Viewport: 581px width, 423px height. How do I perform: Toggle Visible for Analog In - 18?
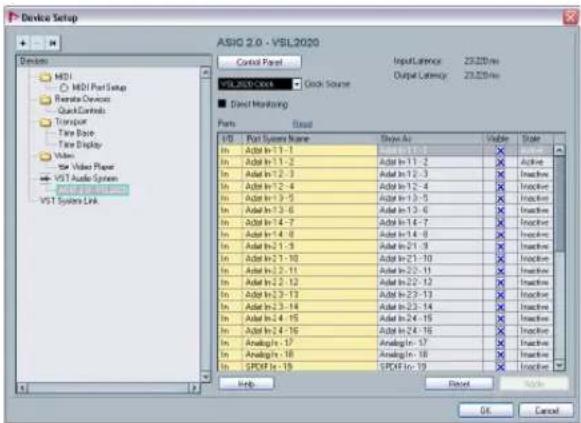point(500,355)
